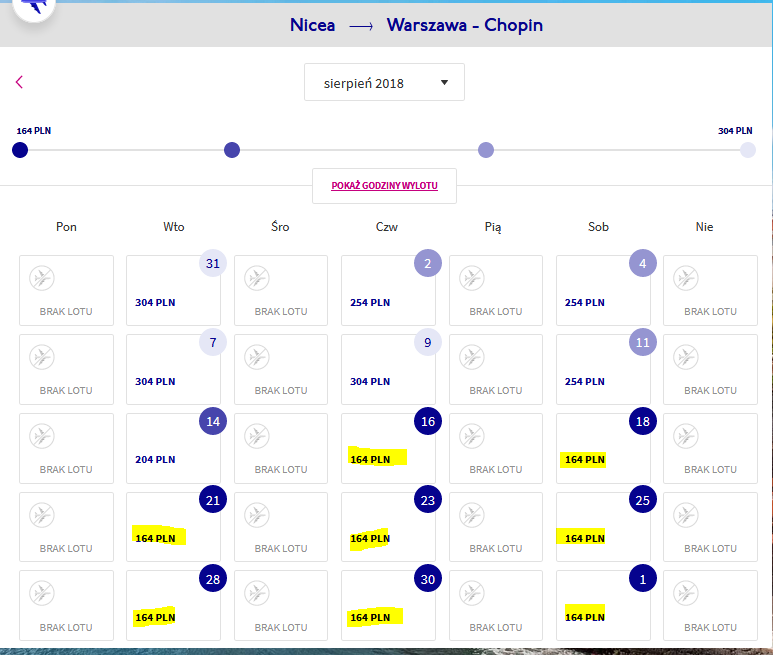Image resolution: width=773 pixels, height=655 pixels.
Task: Book the day 25 flight for 164 PLN
Action: click(x=603, y=527)
